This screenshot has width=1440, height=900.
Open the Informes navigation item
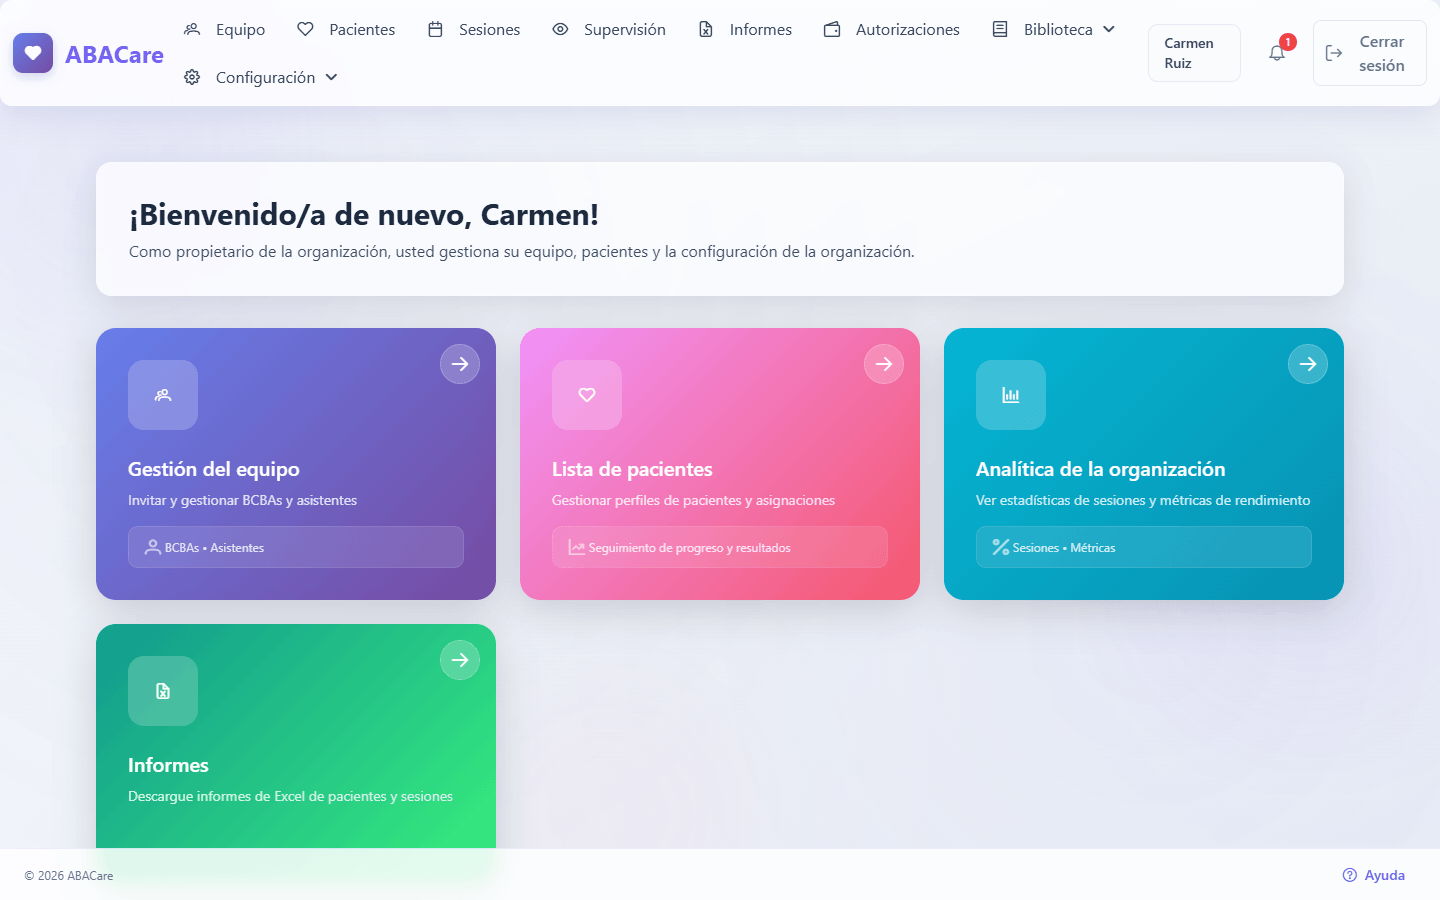coord(745,29)
